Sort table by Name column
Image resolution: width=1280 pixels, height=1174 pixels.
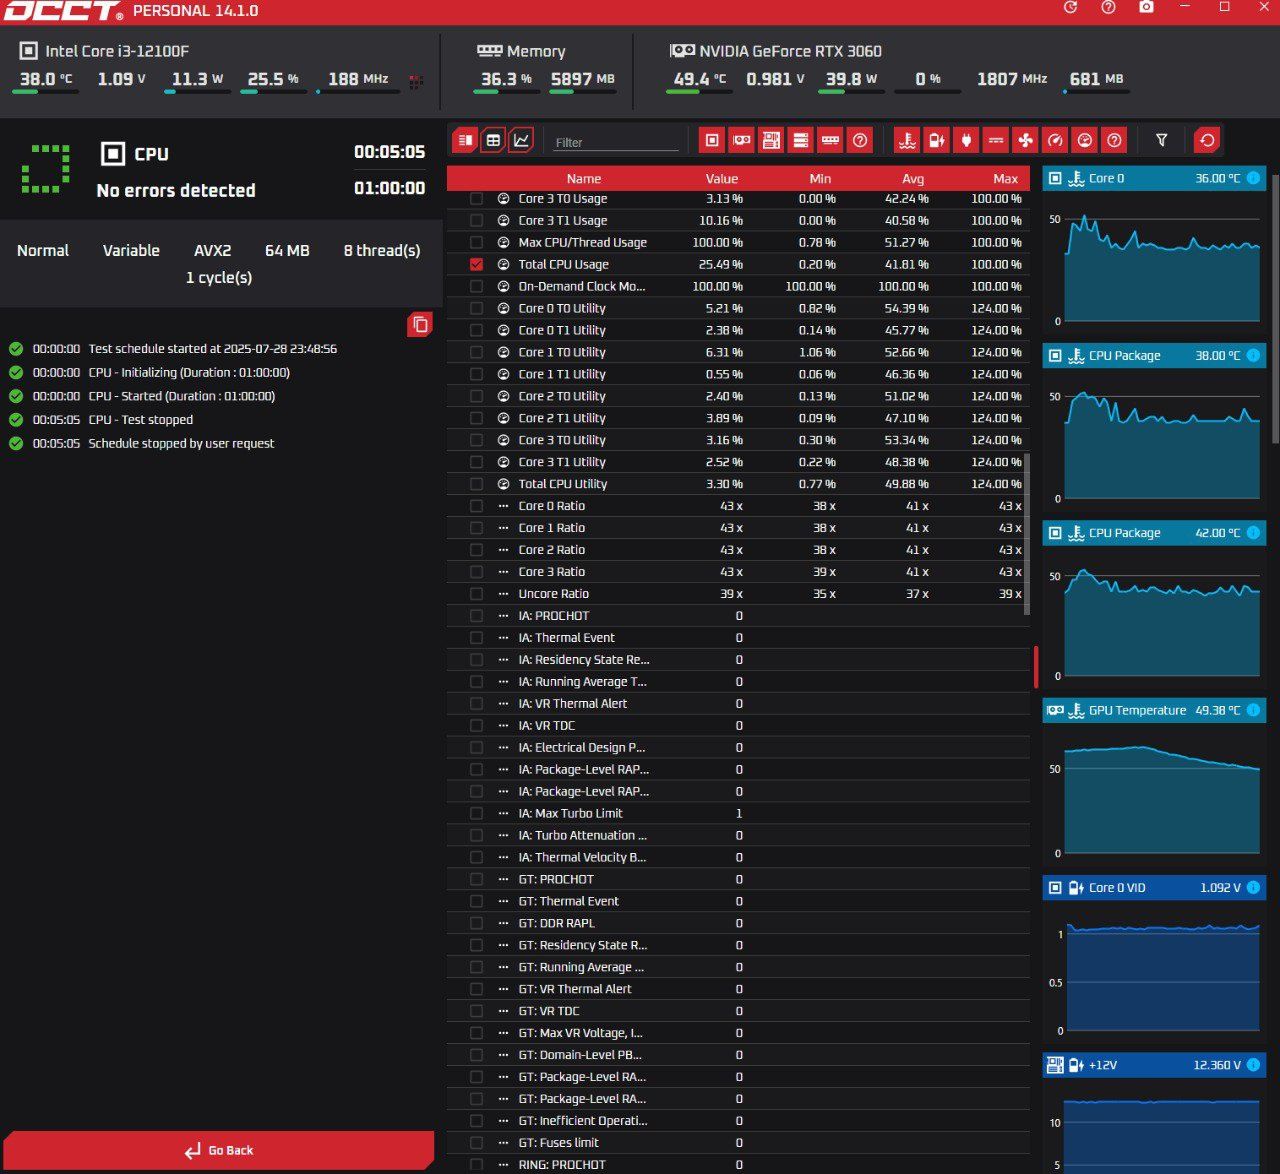[584, 178]
